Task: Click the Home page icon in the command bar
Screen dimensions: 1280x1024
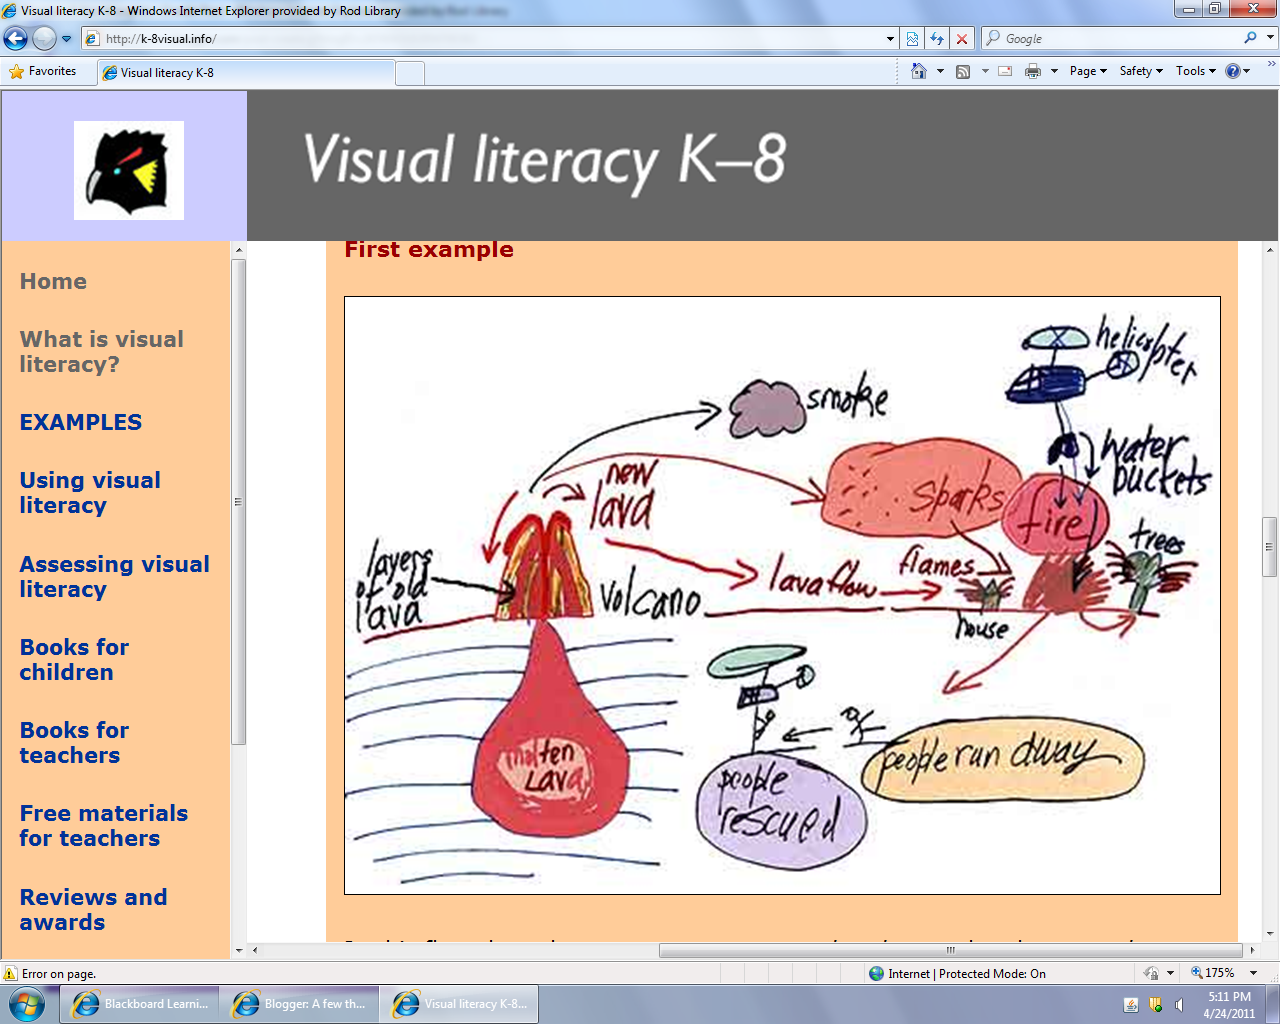Action: [x=919, y=71]
